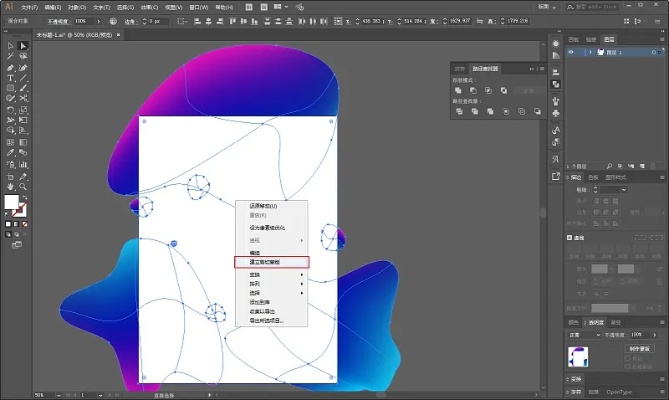Open the Layers panel flyout menu

[662, 39]
